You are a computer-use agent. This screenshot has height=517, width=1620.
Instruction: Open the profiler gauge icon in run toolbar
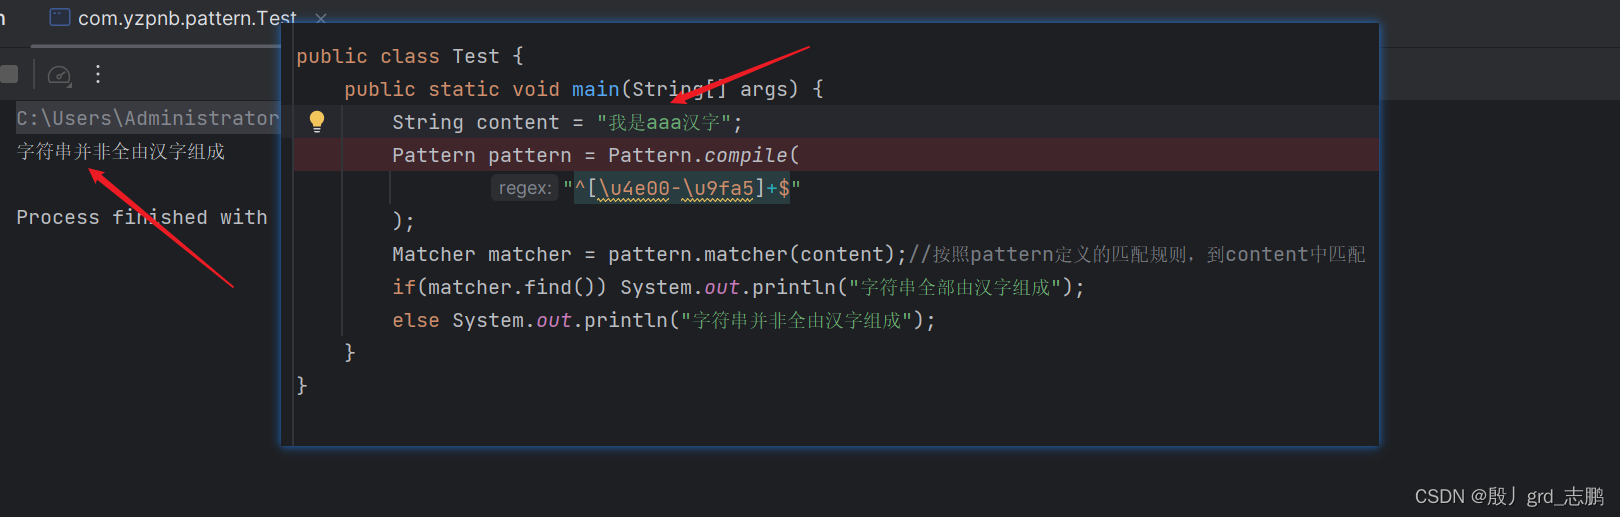pyautogui.click(x=59, y=75)
